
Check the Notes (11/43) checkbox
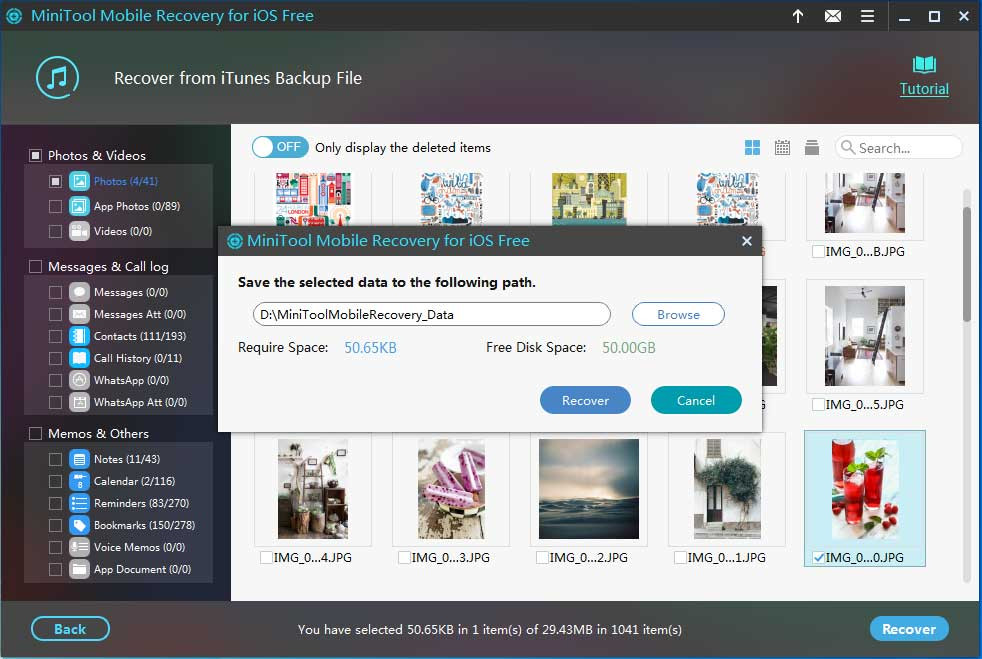pos(55,459)
